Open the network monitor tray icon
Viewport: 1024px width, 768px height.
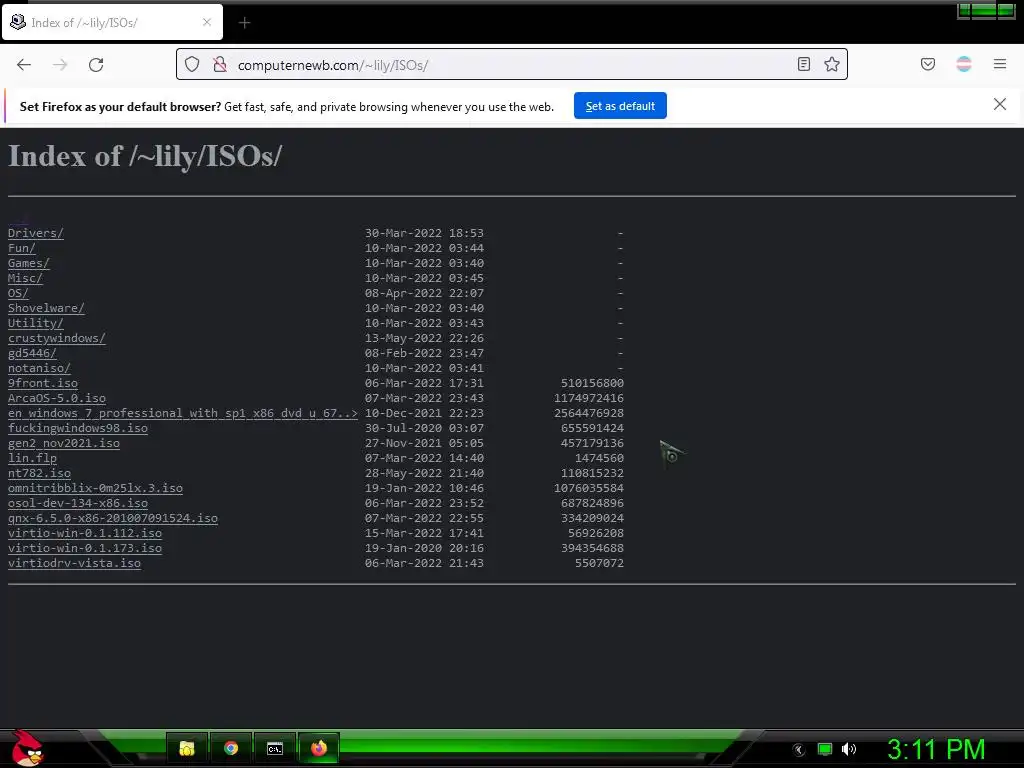(x=825, y=749)
